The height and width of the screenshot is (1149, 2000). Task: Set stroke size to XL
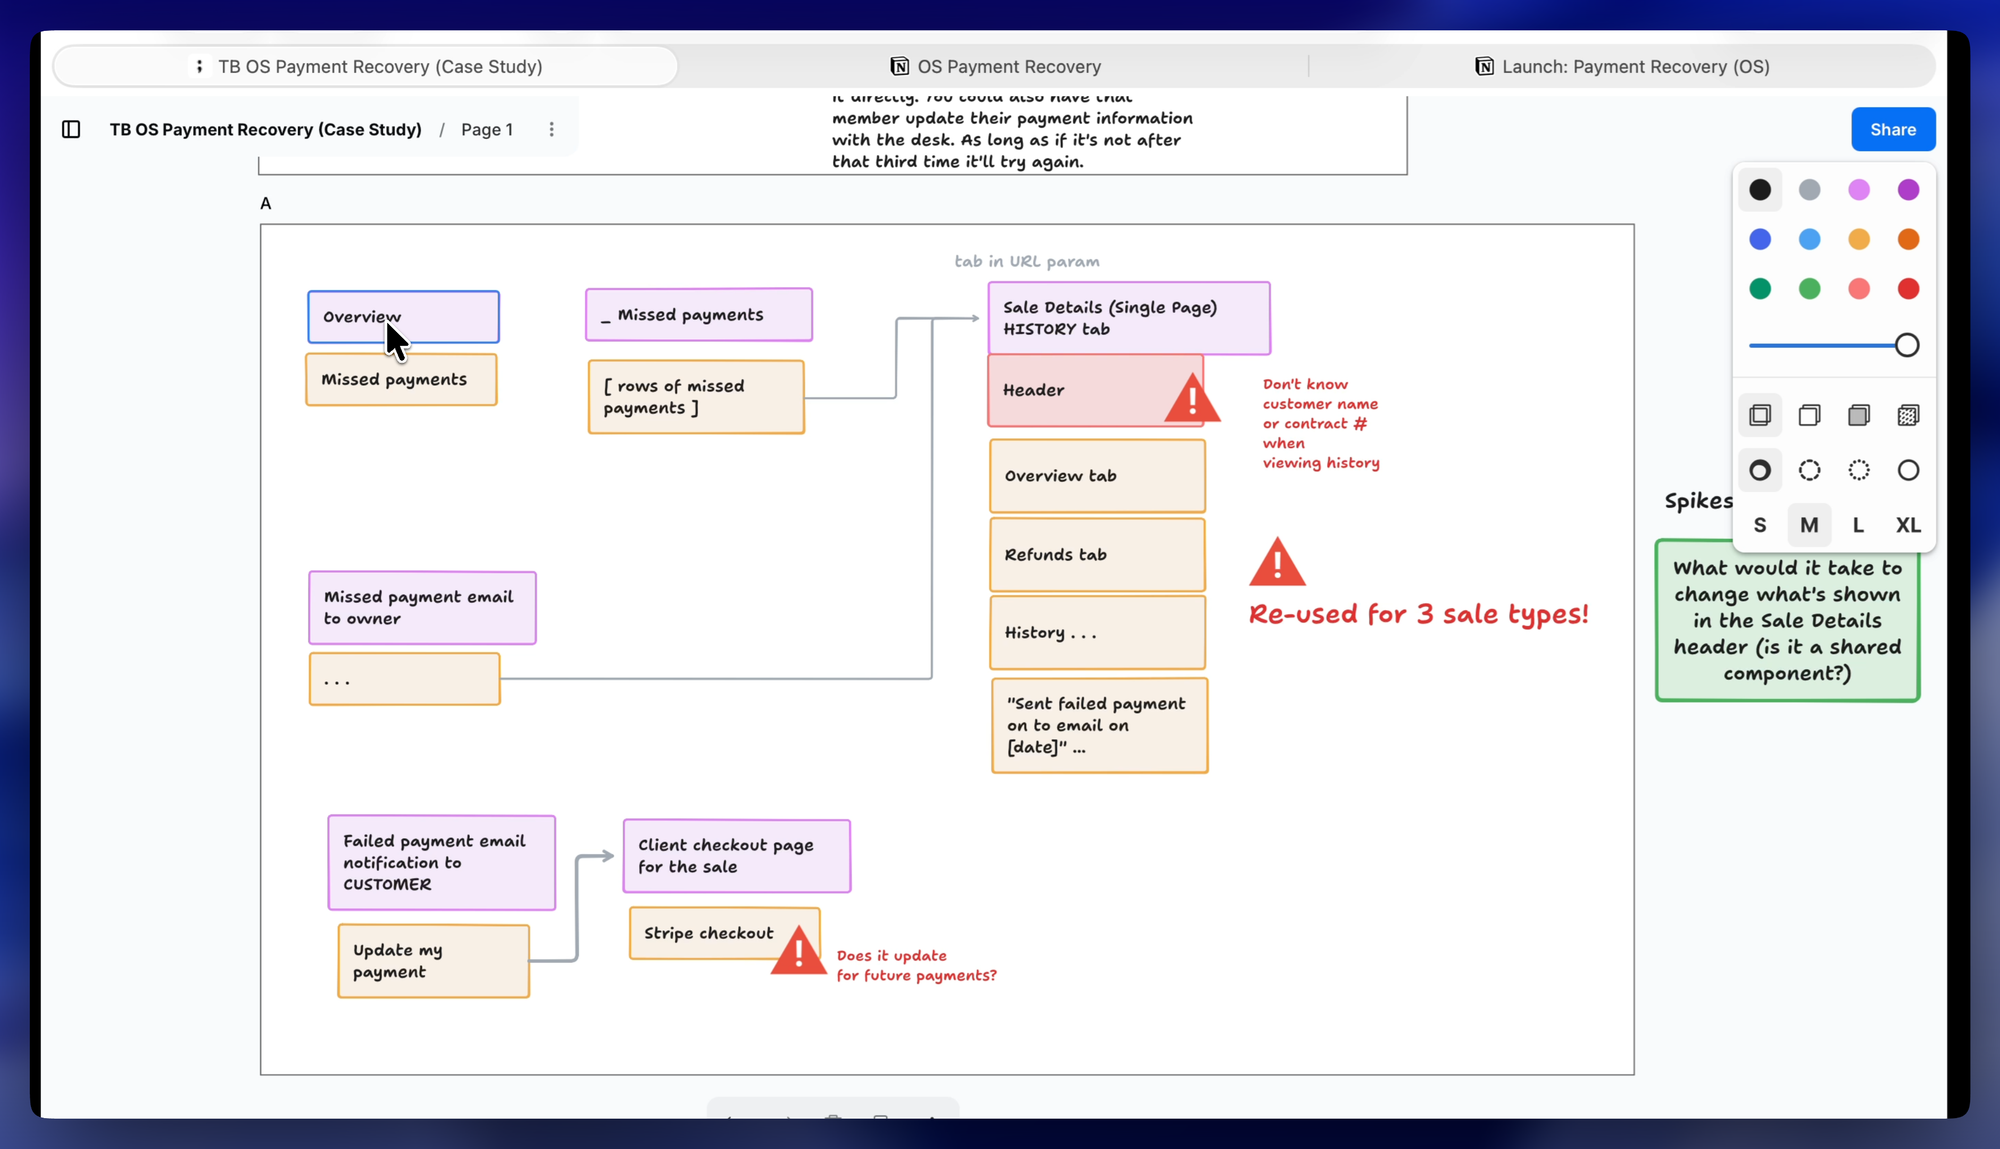coord(1908,525)
